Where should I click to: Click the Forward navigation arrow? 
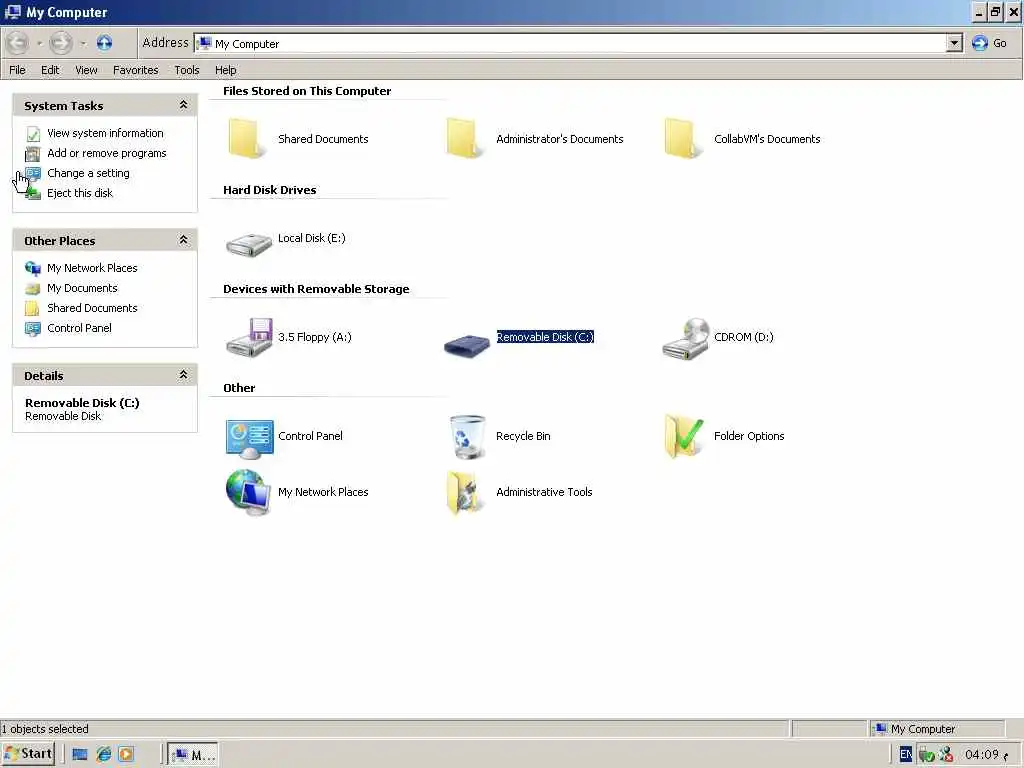[x=61, y=43]
